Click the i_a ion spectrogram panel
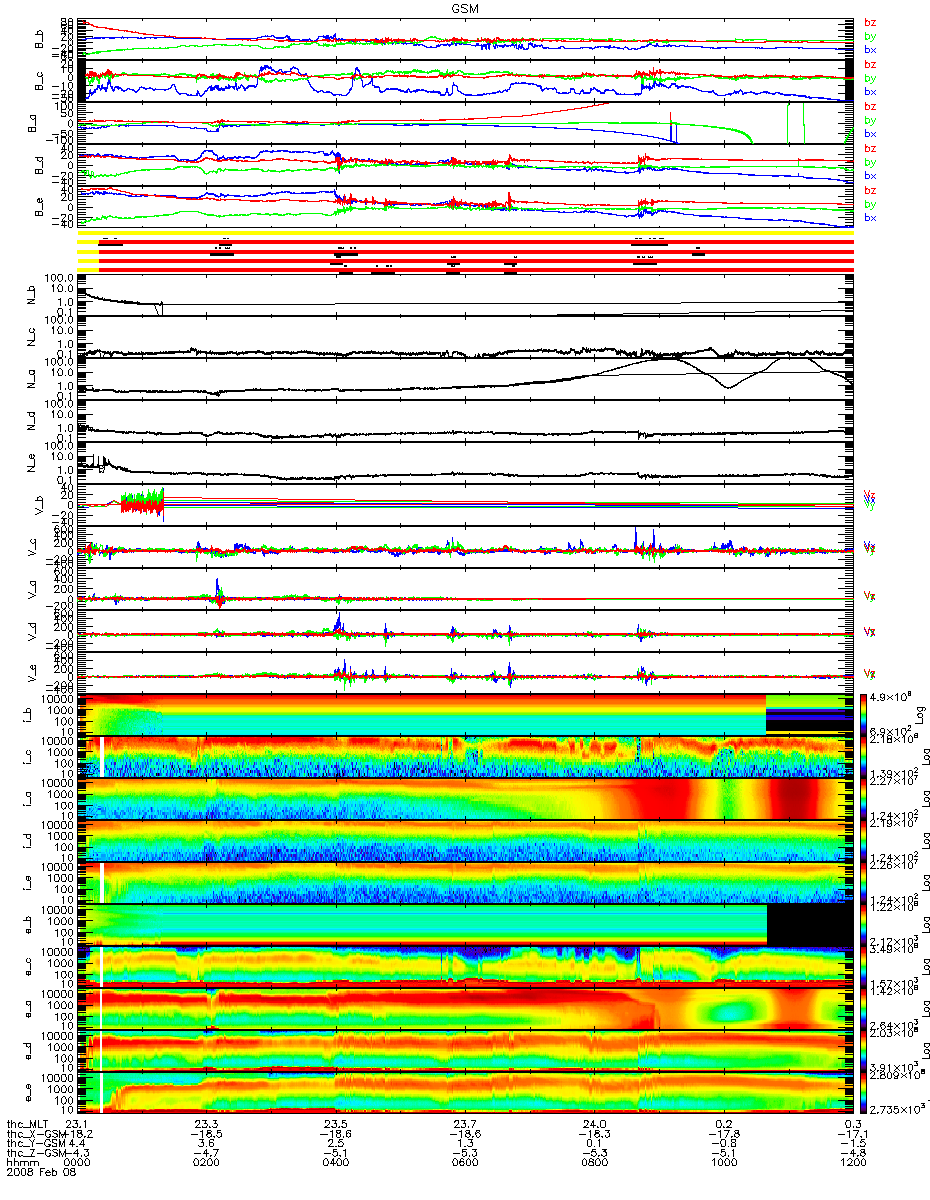The image size is (930, 1200). [x=466, y=798]
